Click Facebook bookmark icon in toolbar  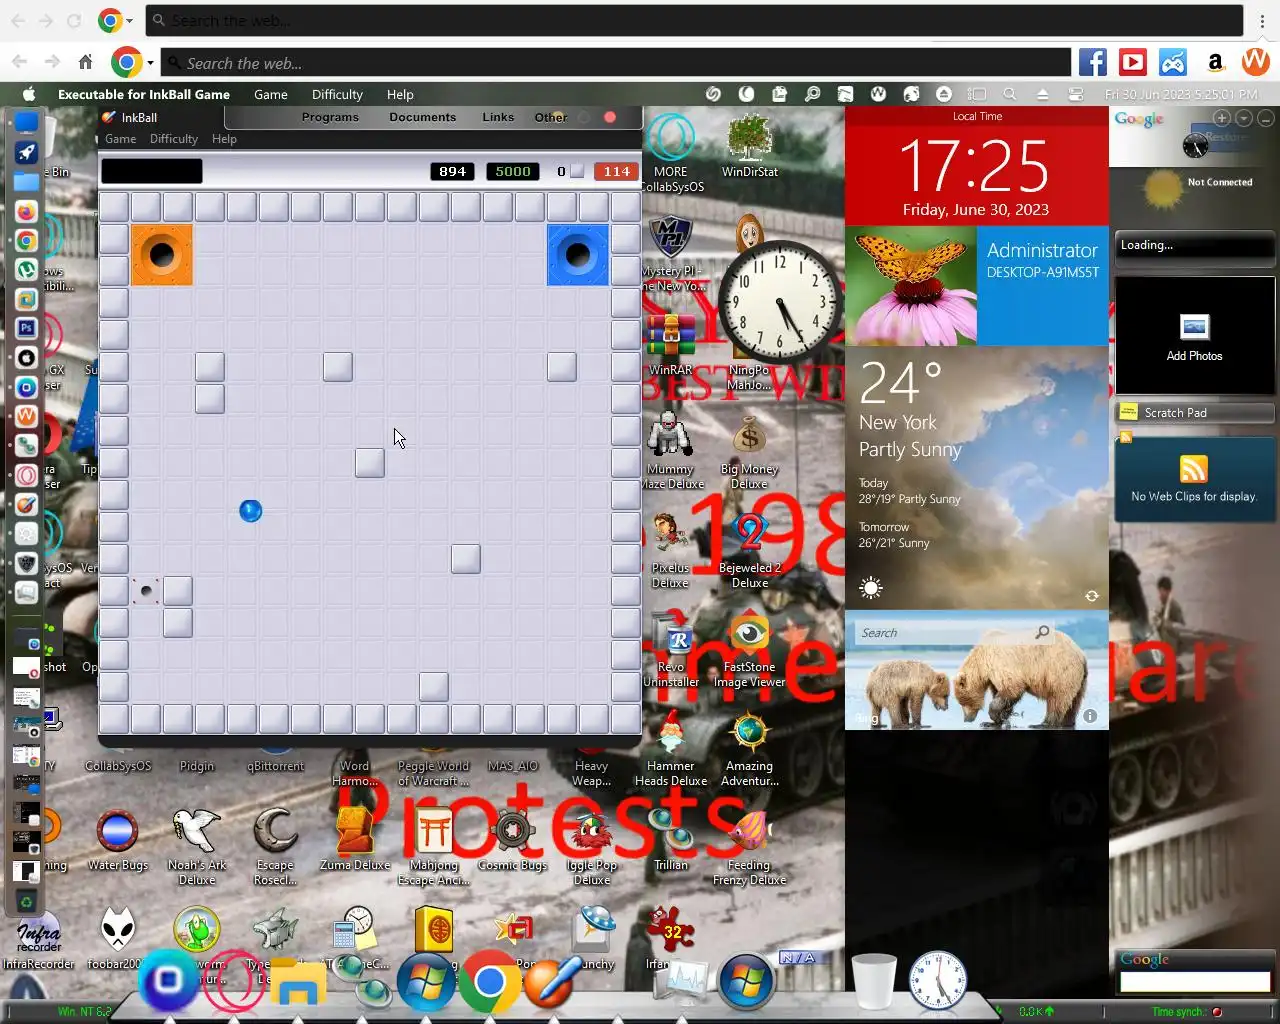pos(1093,62)
